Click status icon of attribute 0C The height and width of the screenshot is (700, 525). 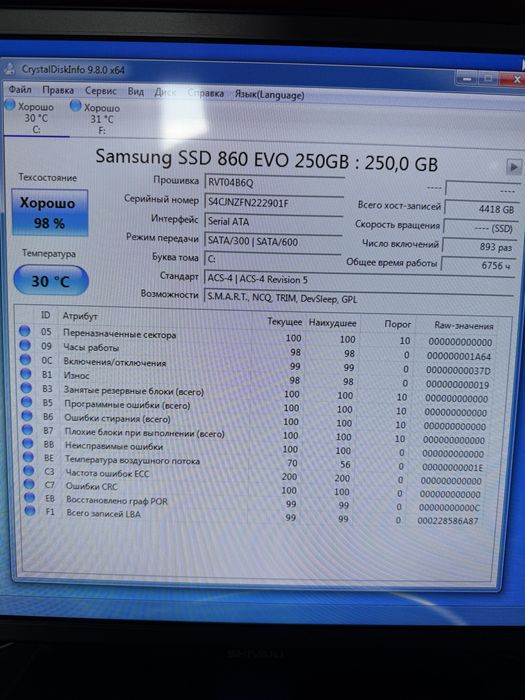pyautogui.click(x=25, y=359)
